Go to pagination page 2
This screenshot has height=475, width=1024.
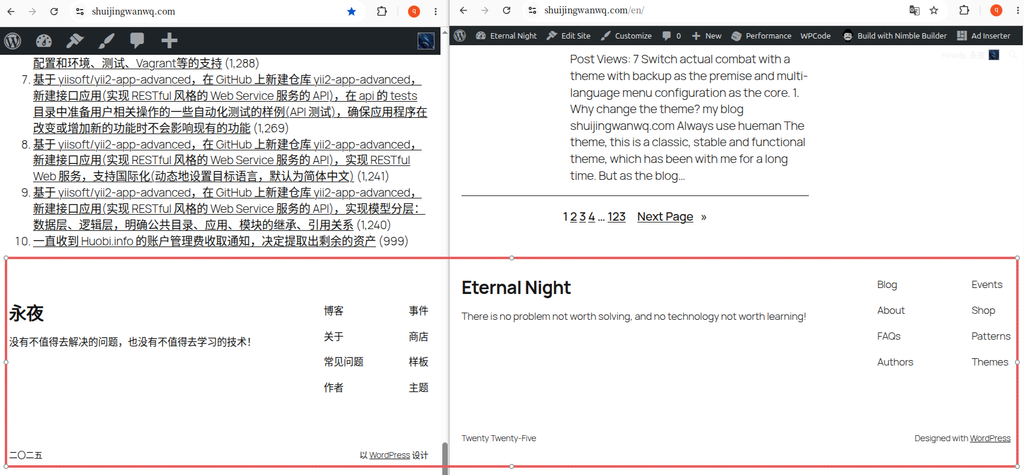tap(574, 217)
